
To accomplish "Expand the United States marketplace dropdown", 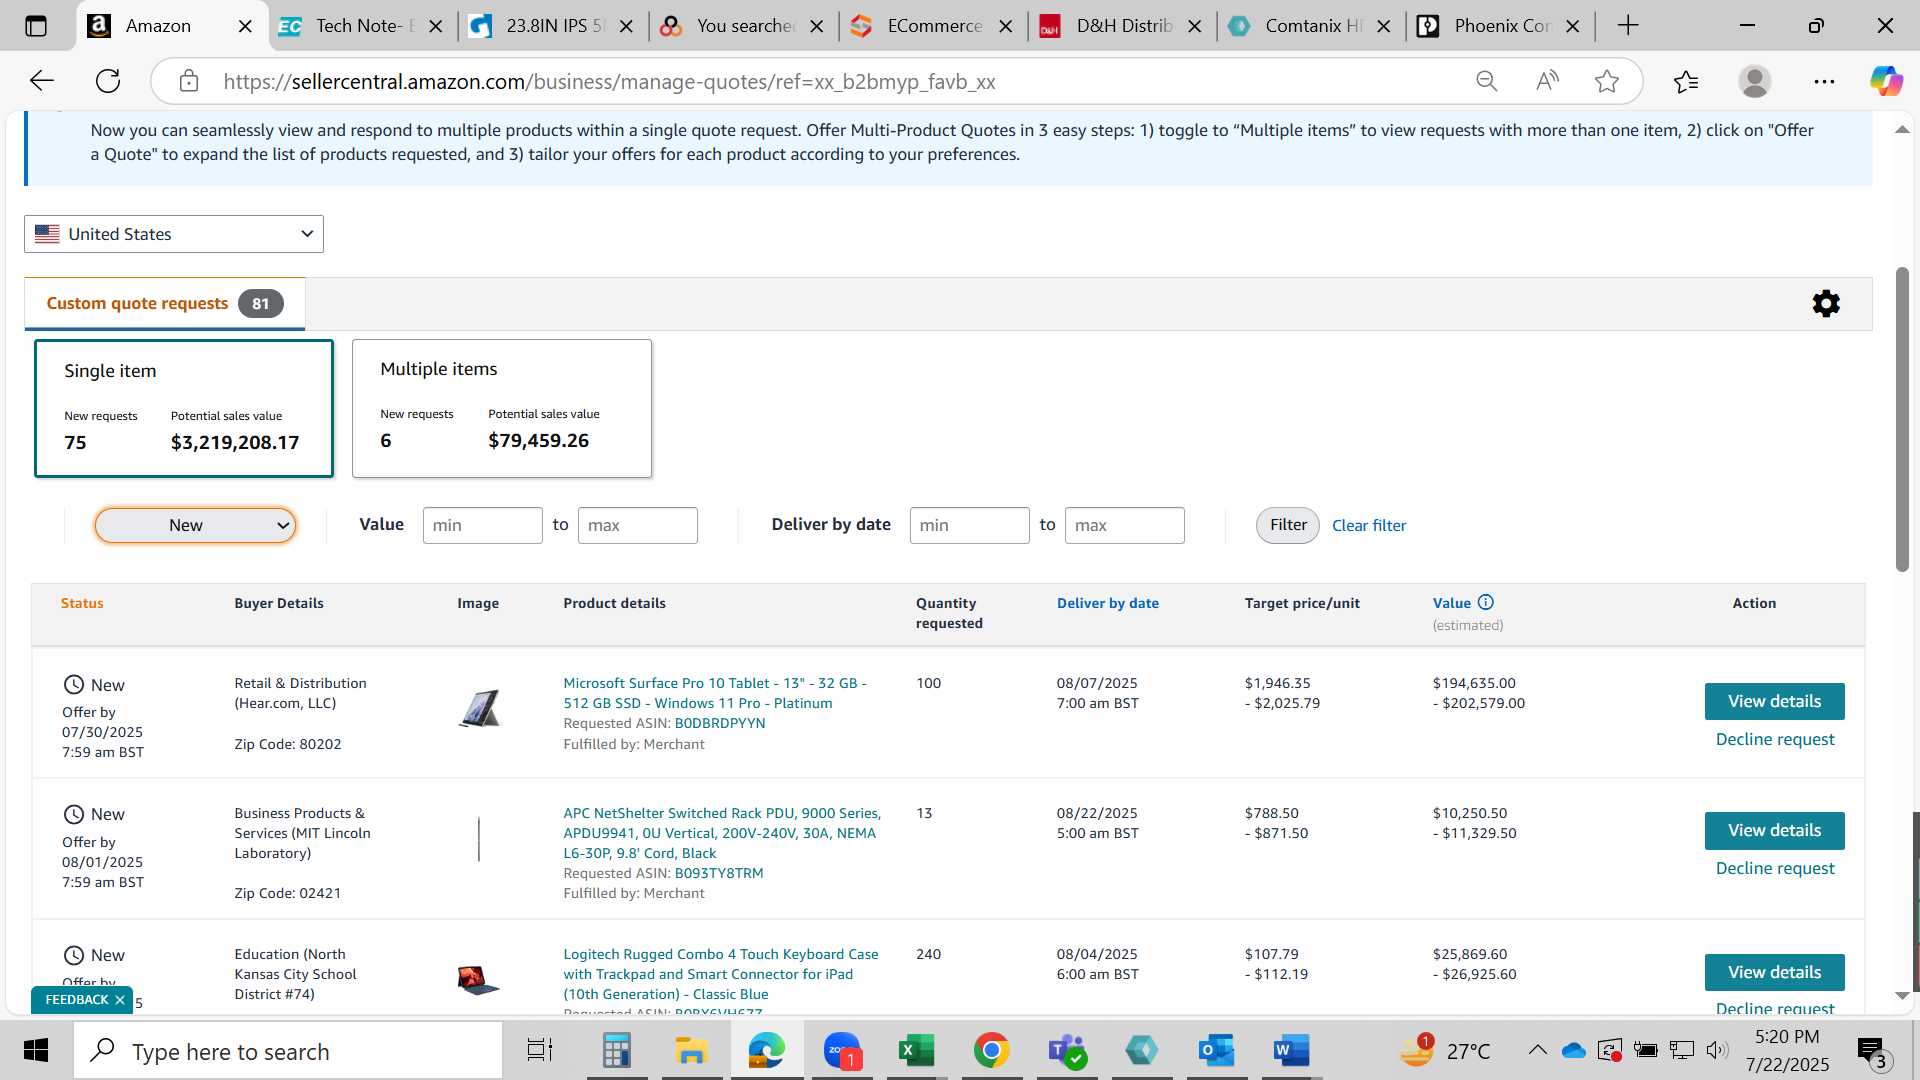I will 174,234.
